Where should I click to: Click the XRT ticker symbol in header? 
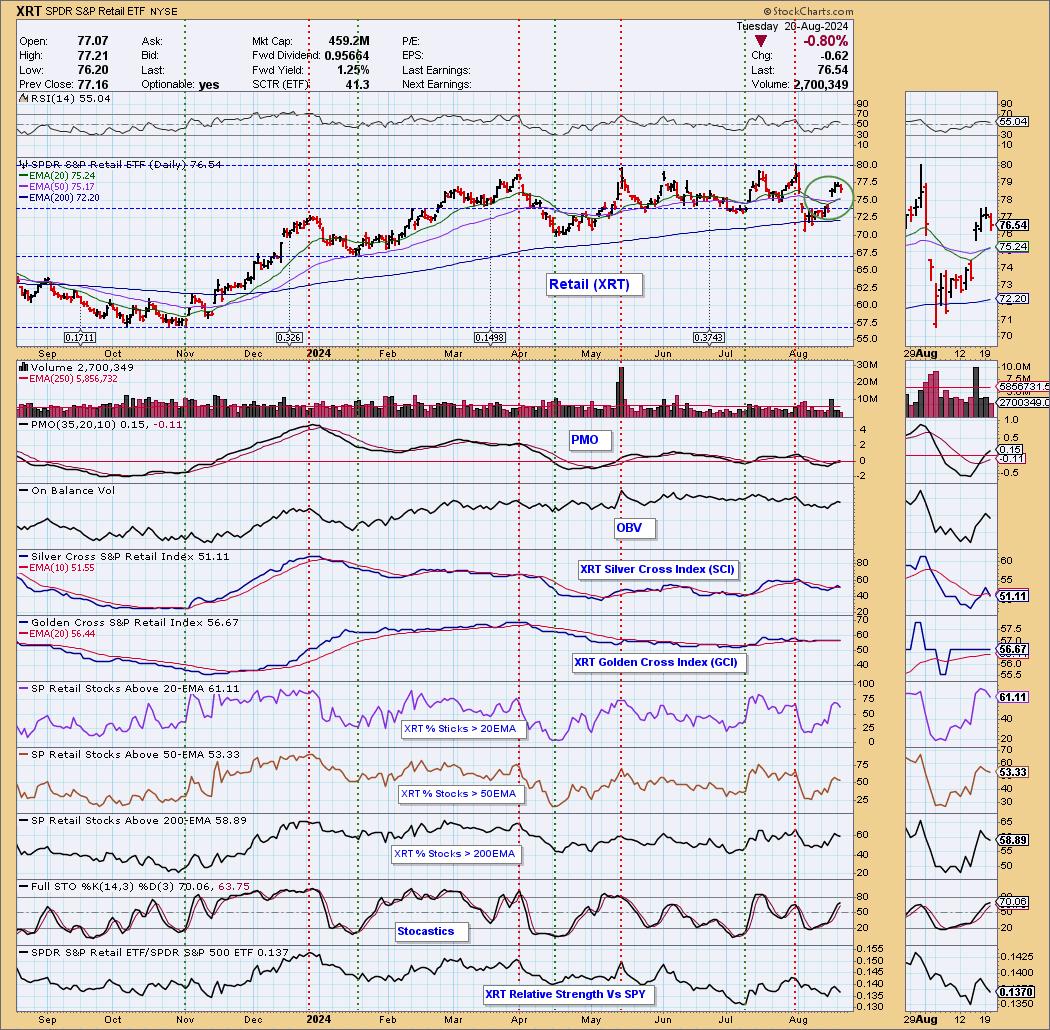[x=29, y=11]
